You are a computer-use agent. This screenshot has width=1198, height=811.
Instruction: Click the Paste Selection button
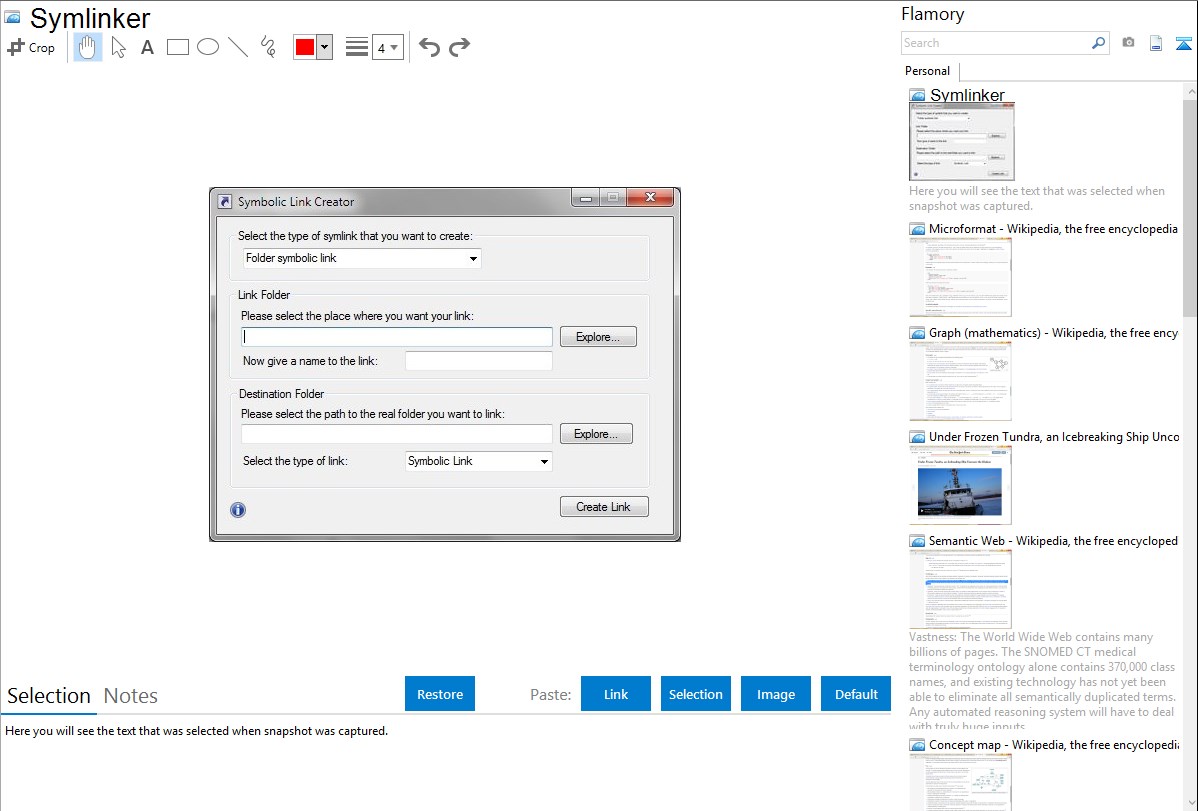point(695,694)
